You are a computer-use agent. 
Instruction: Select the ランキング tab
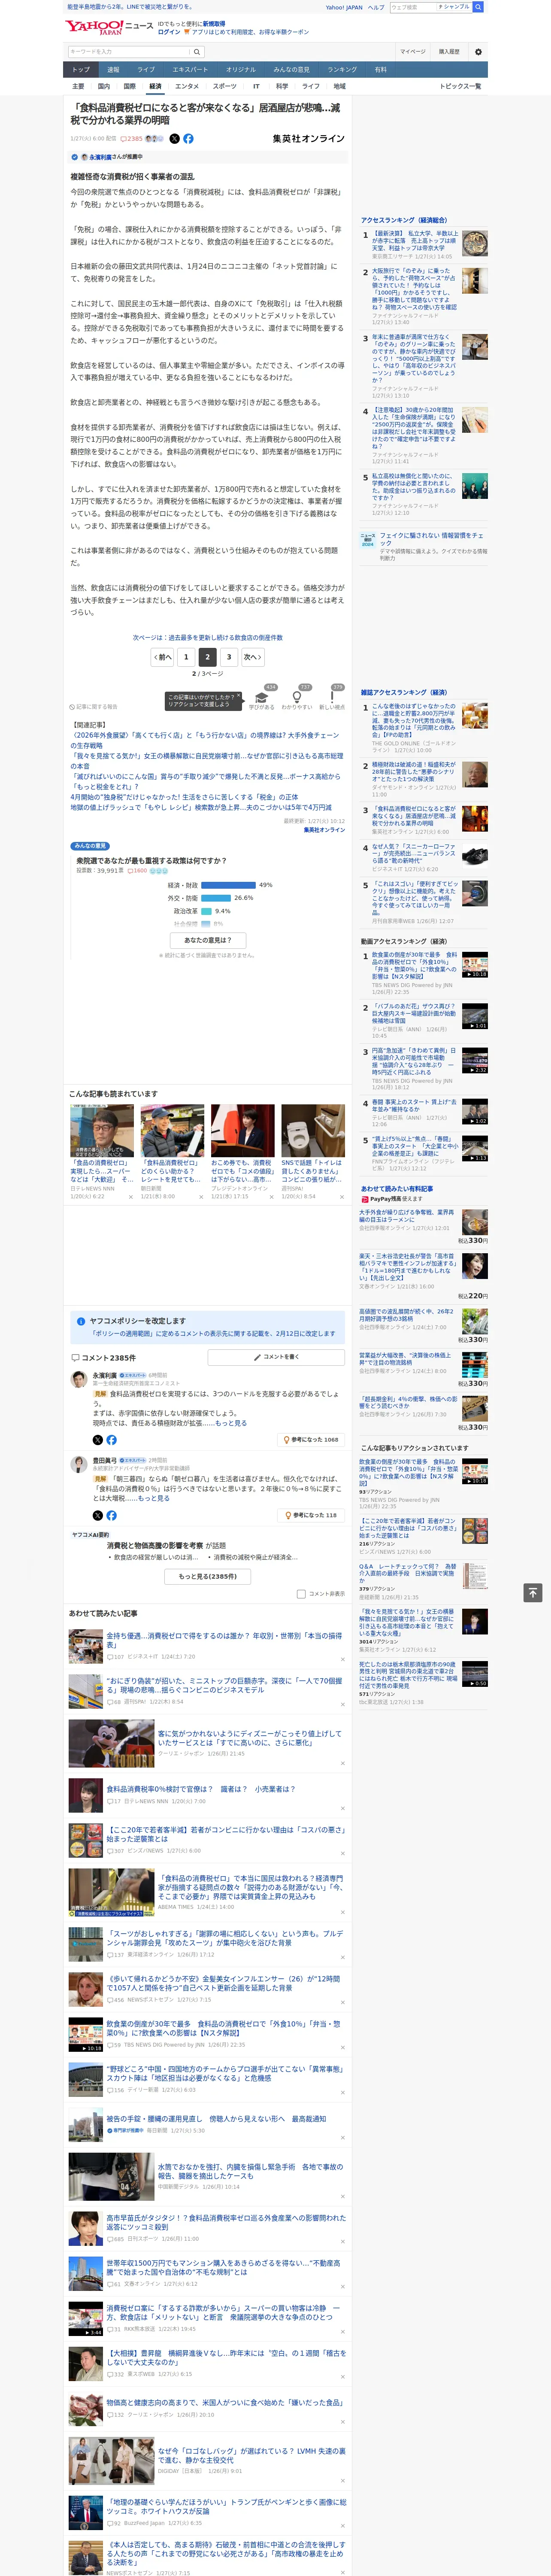[x=342, y=70]
